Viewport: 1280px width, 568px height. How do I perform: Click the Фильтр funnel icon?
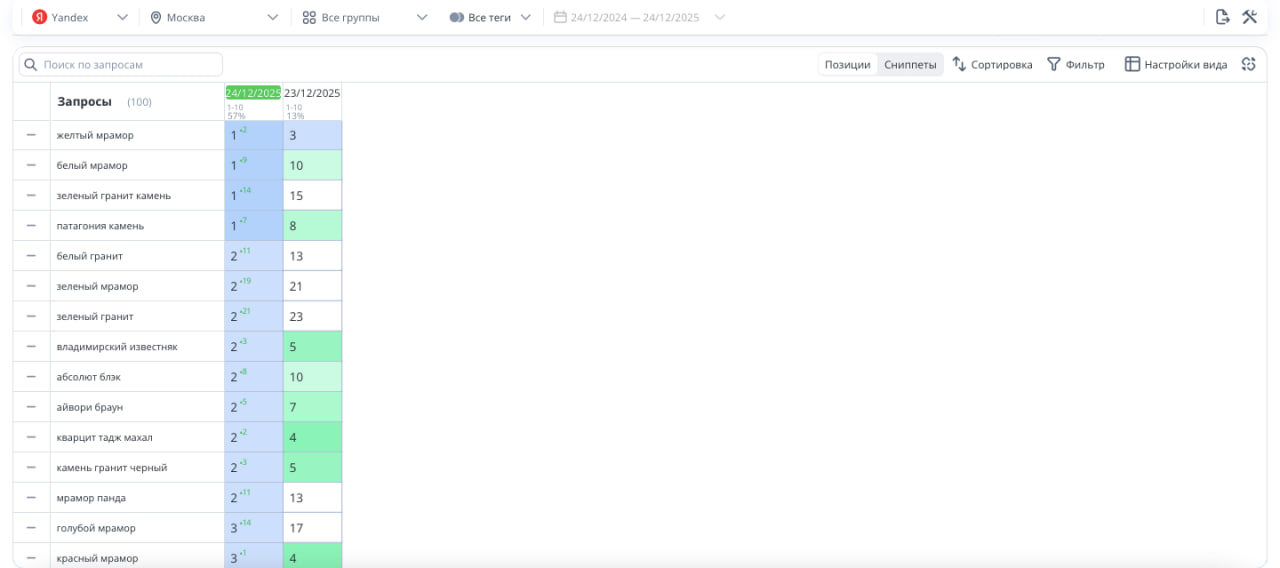click(1053, 64)
